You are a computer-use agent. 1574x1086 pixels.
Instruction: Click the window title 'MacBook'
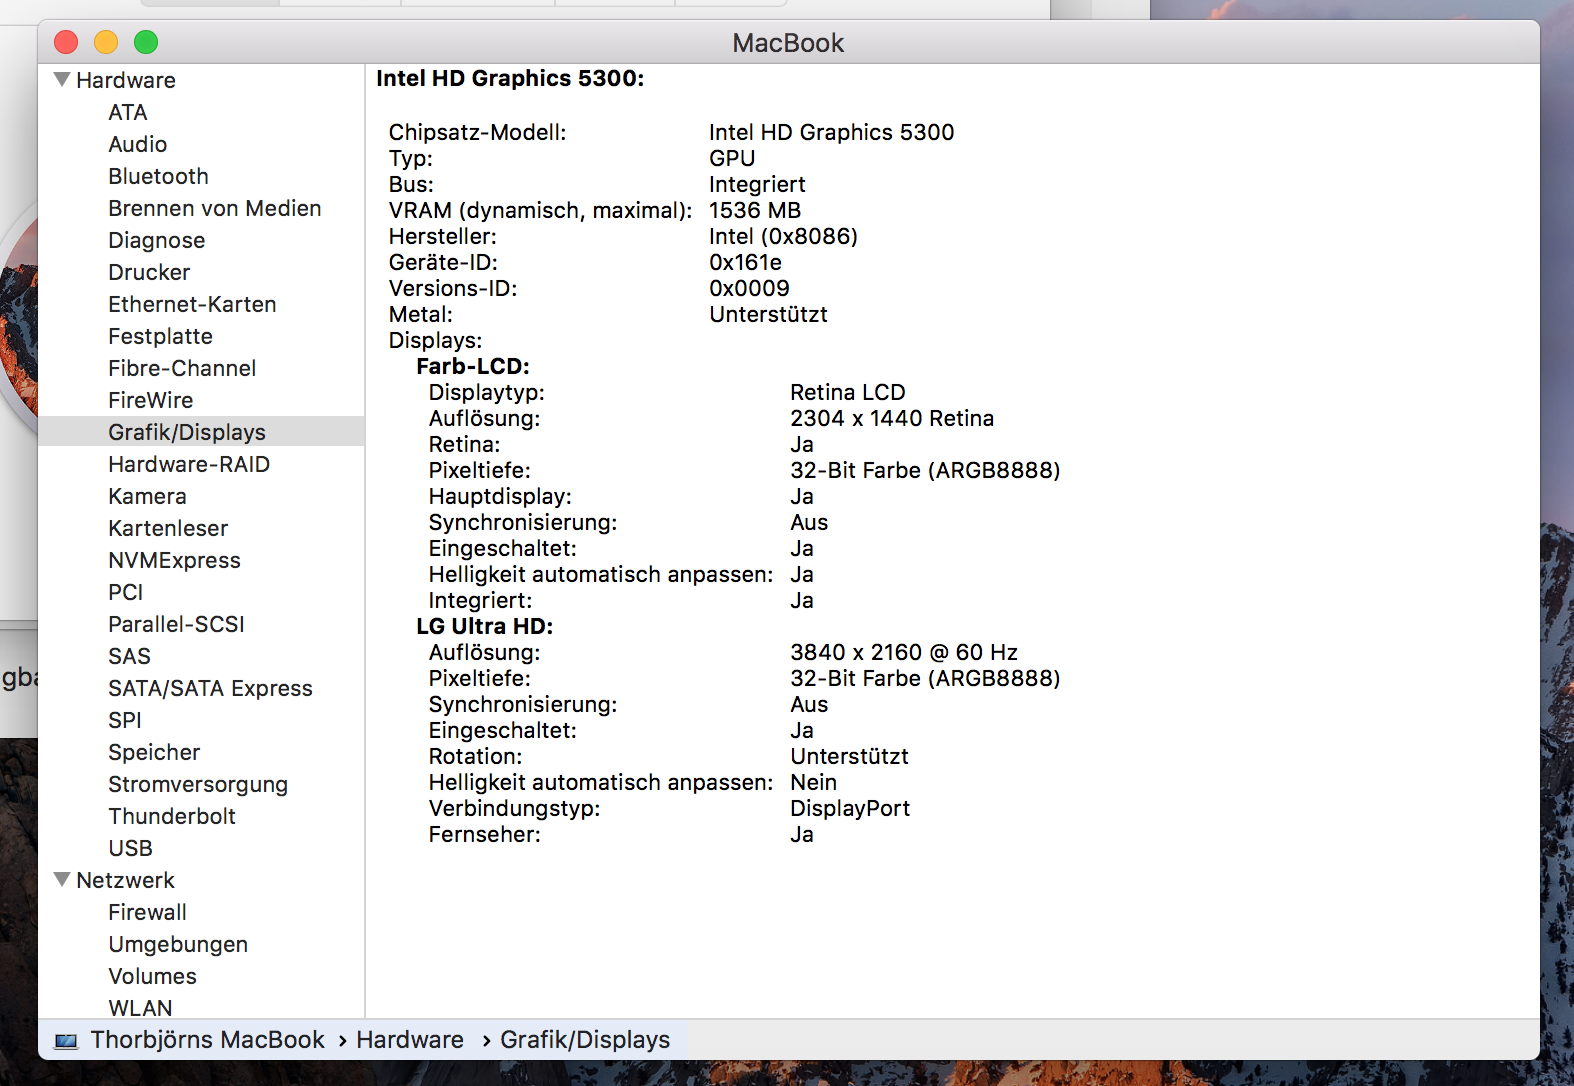point(788,43)
